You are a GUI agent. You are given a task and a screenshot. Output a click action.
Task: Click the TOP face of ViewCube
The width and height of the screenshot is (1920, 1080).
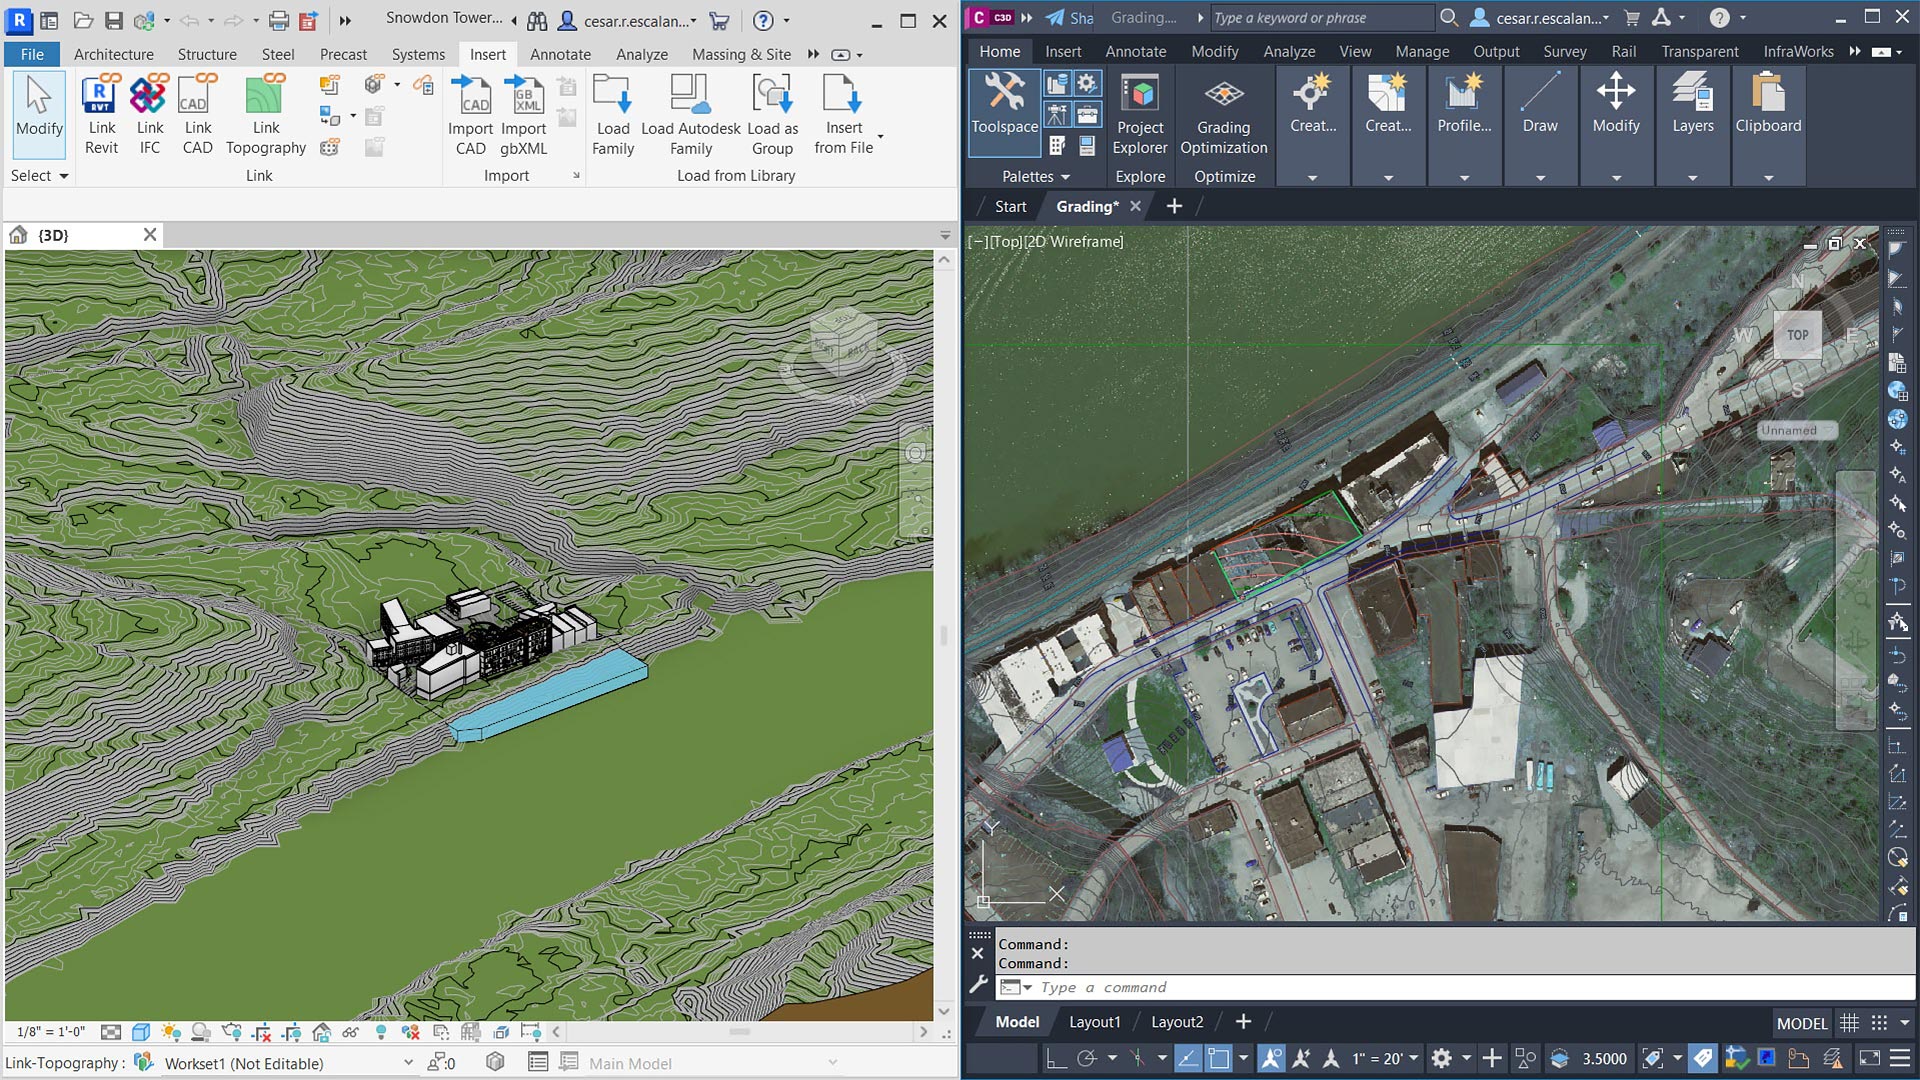click(1797, 335)
